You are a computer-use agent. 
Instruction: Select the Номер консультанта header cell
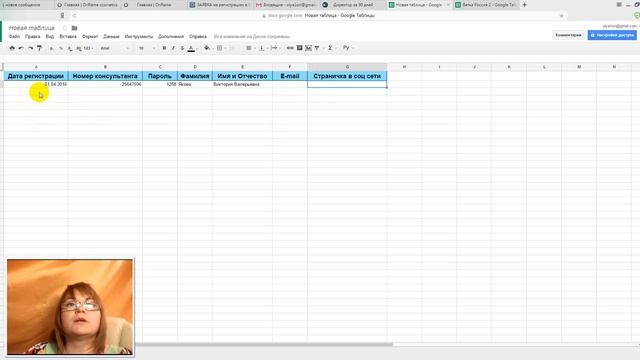point(105,76)
